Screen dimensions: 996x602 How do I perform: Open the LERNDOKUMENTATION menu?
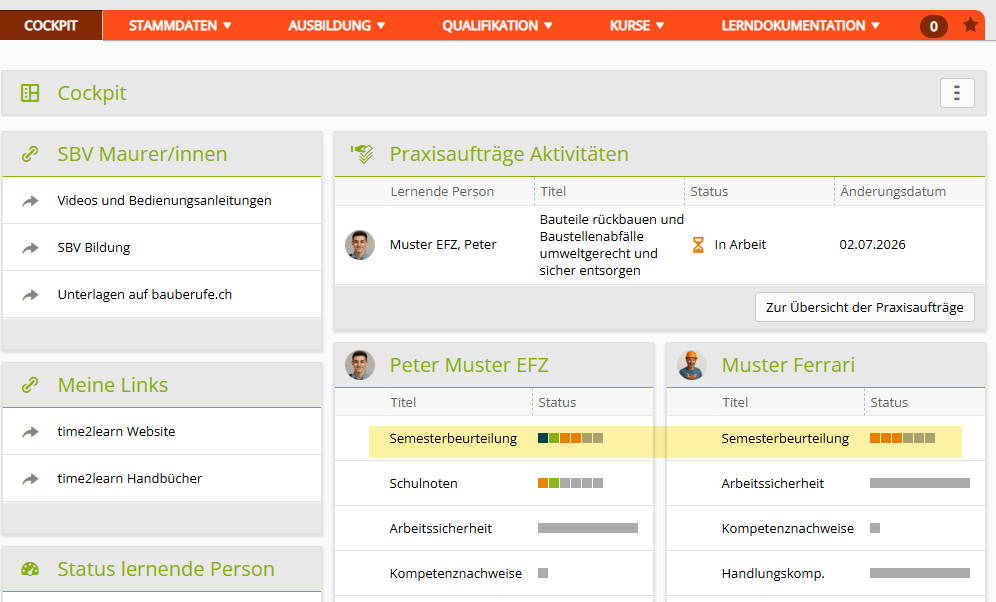point(800,26)
